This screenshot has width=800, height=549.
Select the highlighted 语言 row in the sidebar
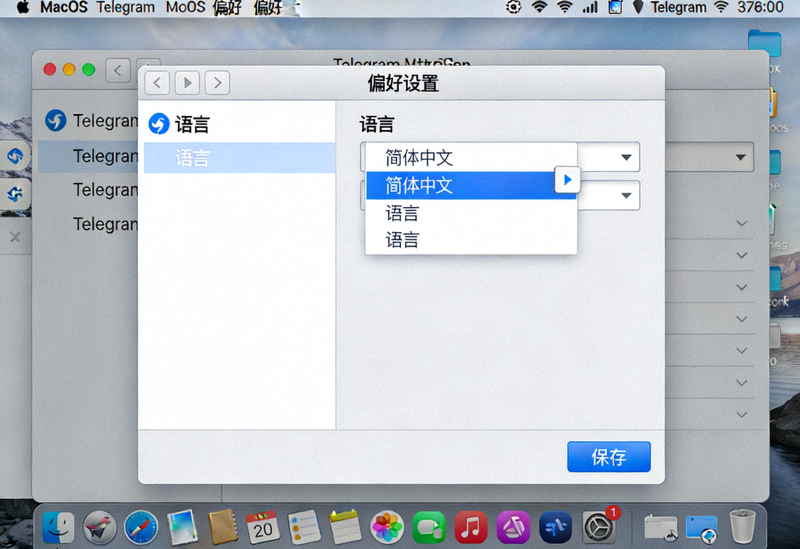pyautogui.click(x=239, y=158)
